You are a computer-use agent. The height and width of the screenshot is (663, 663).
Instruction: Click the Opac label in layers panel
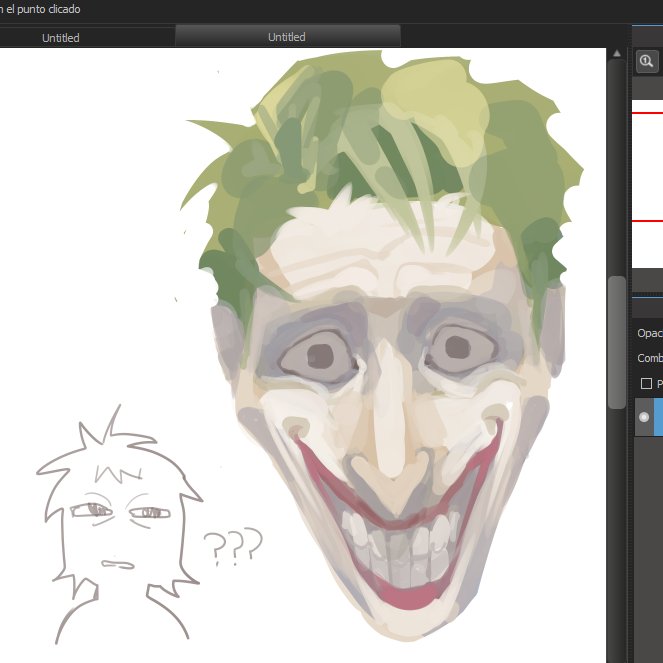click(x=649, y=333)
